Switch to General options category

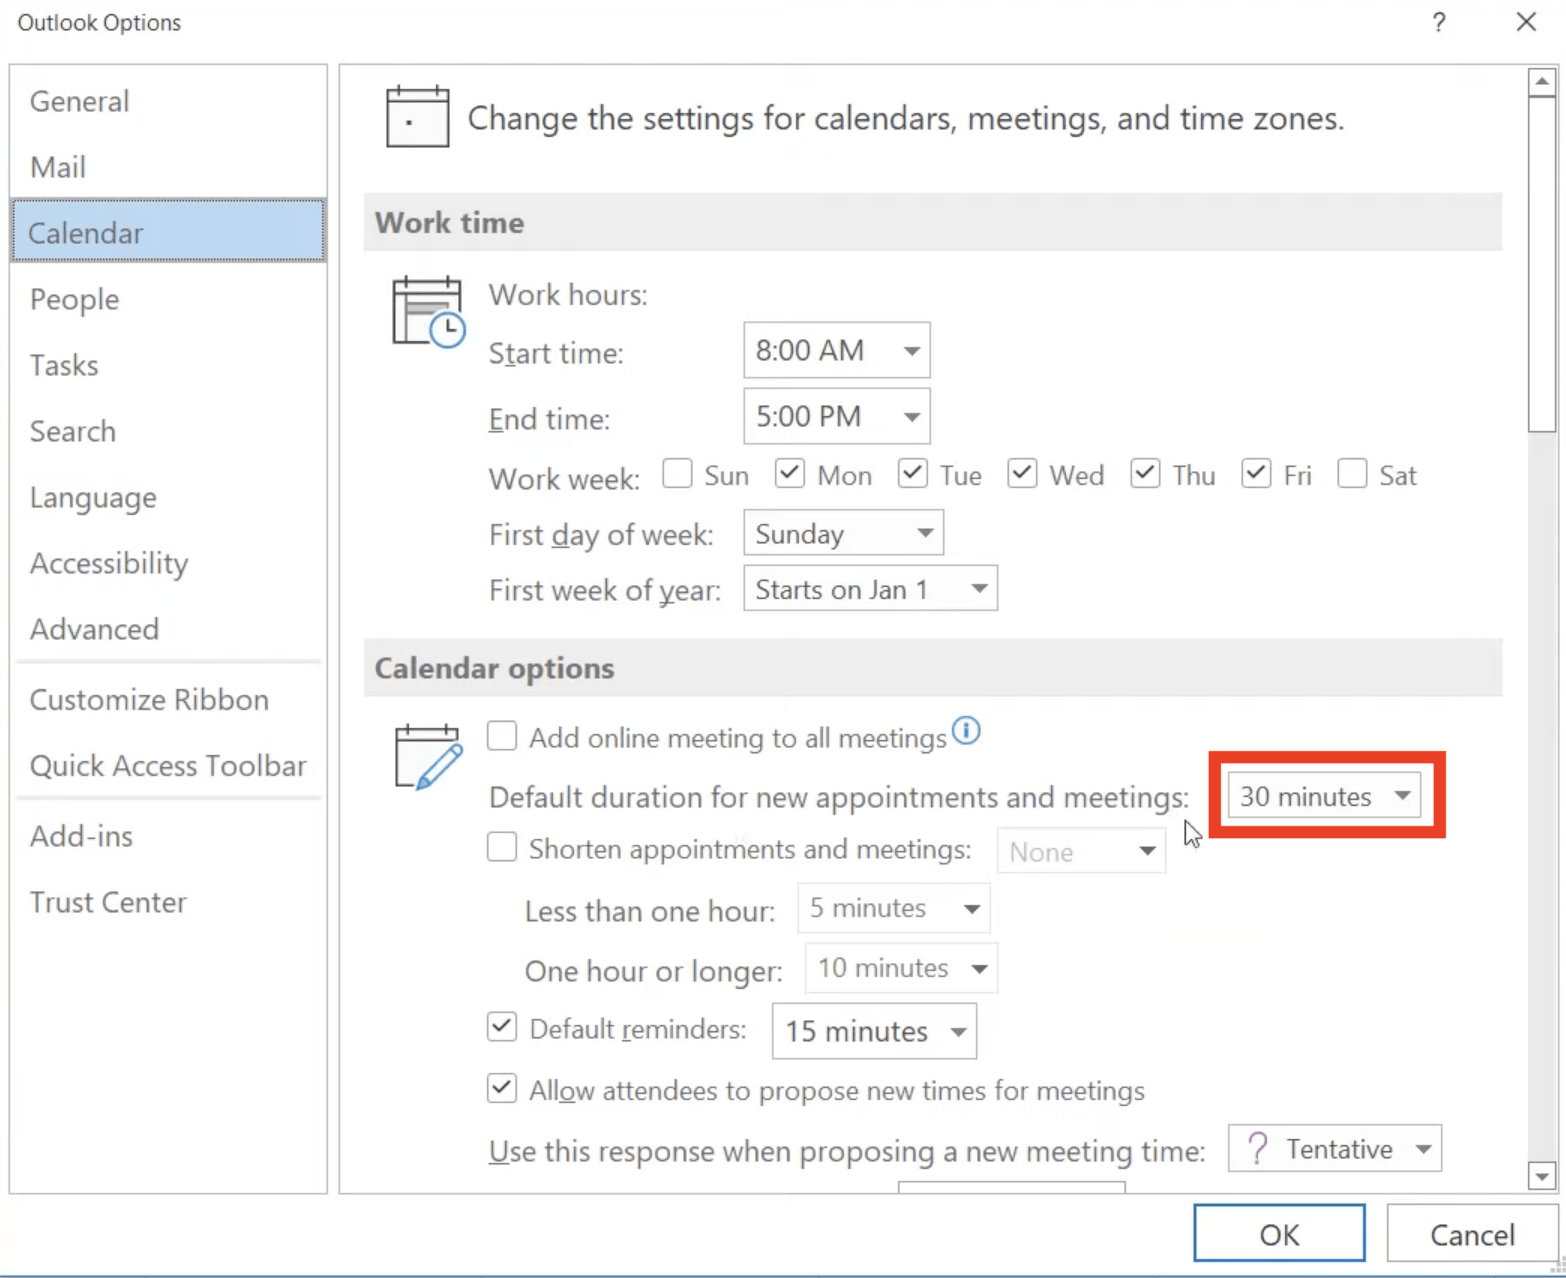[168, 101]
